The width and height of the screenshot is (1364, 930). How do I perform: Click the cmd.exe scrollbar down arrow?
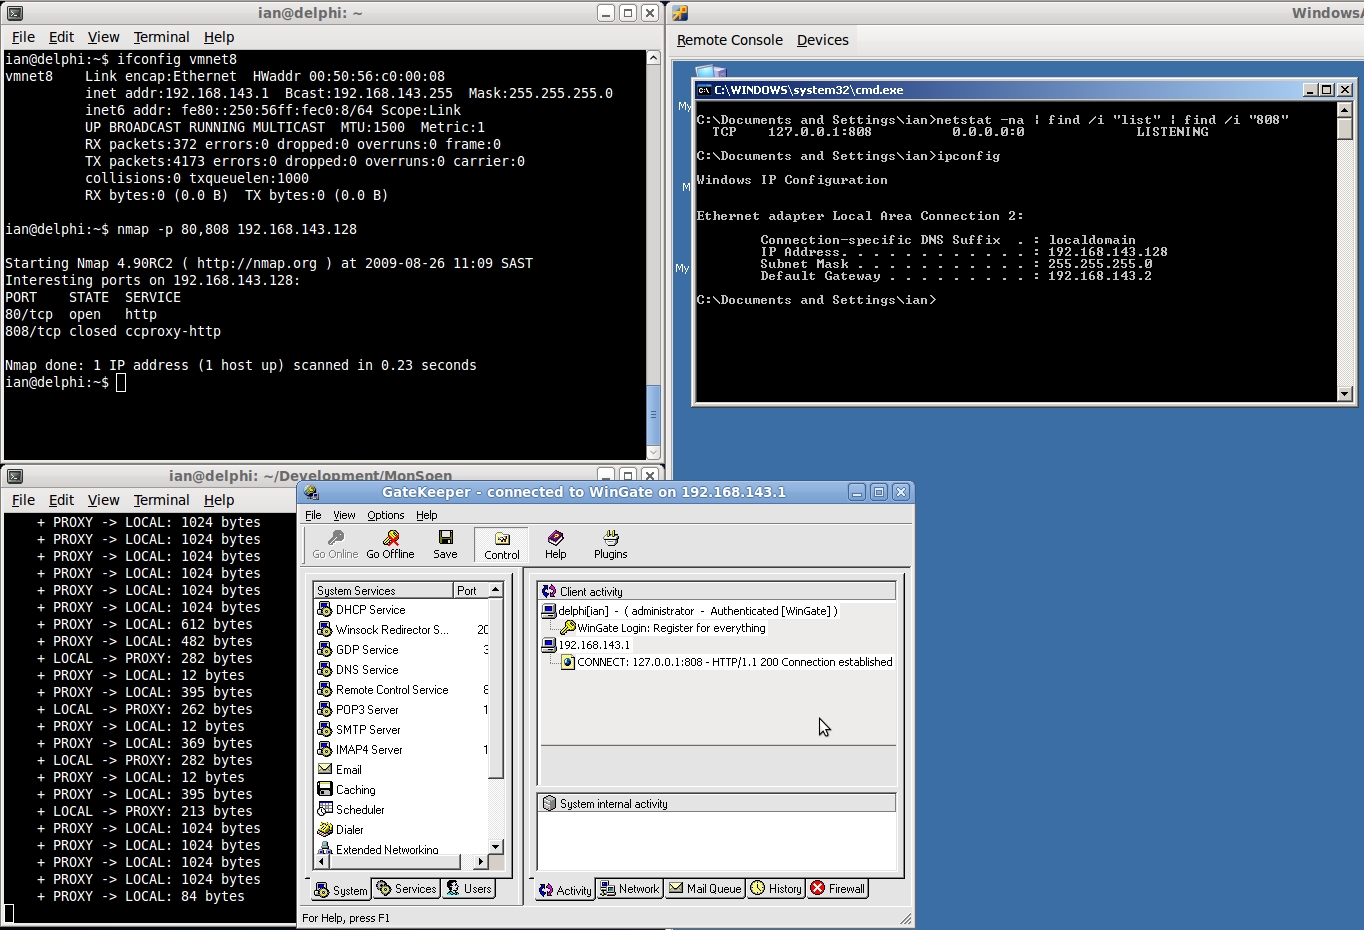coord(1345,394)
